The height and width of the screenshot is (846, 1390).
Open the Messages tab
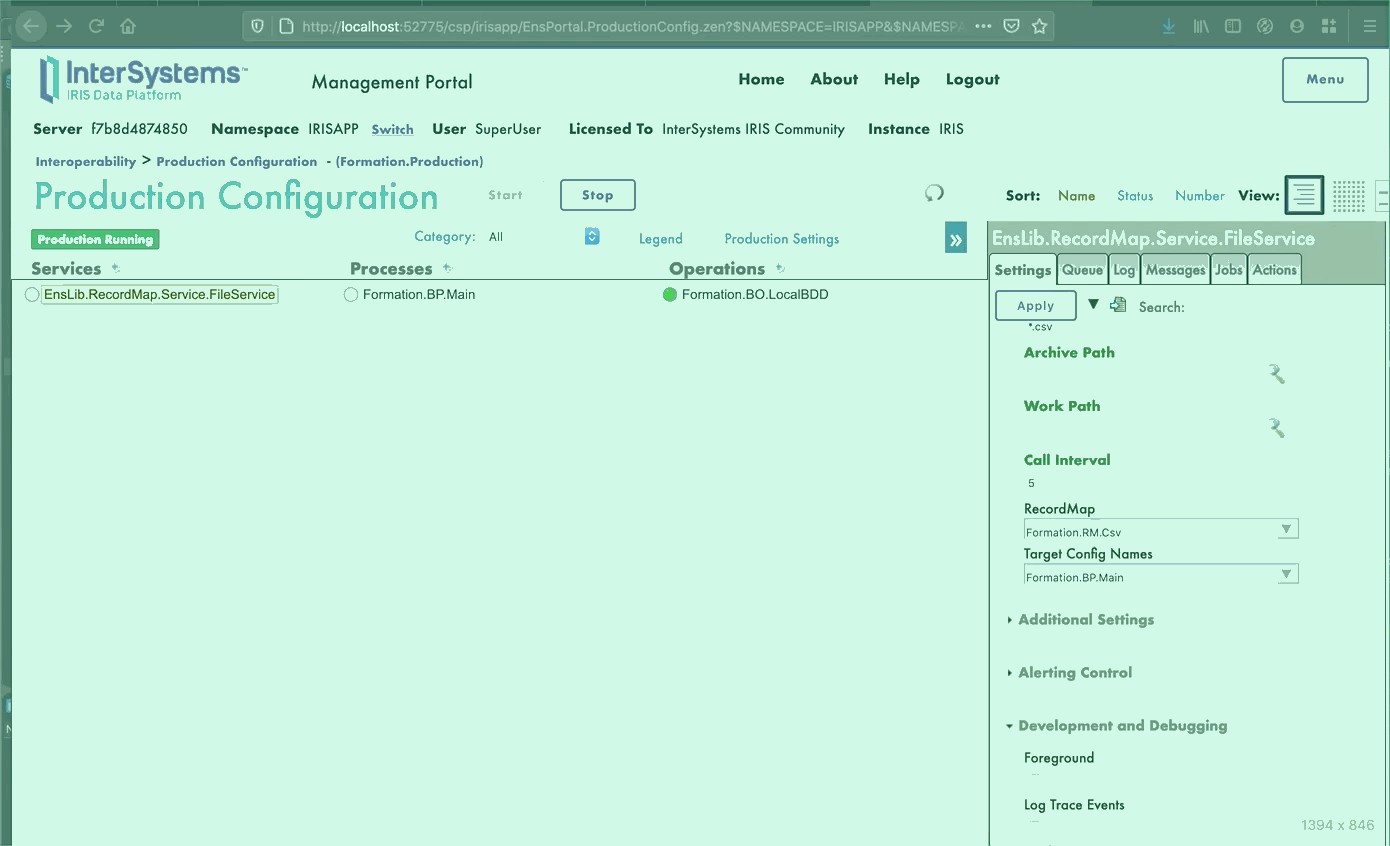pos(1175,269)
